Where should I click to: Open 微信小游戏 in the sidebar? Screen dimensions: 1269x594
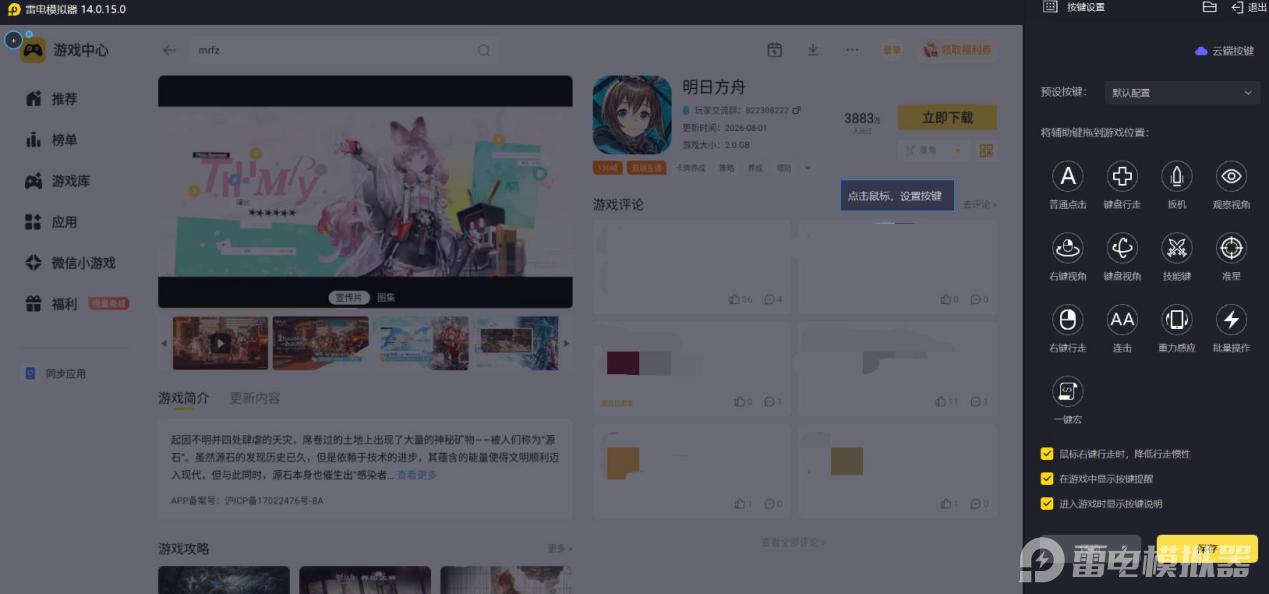coord(70,263)
